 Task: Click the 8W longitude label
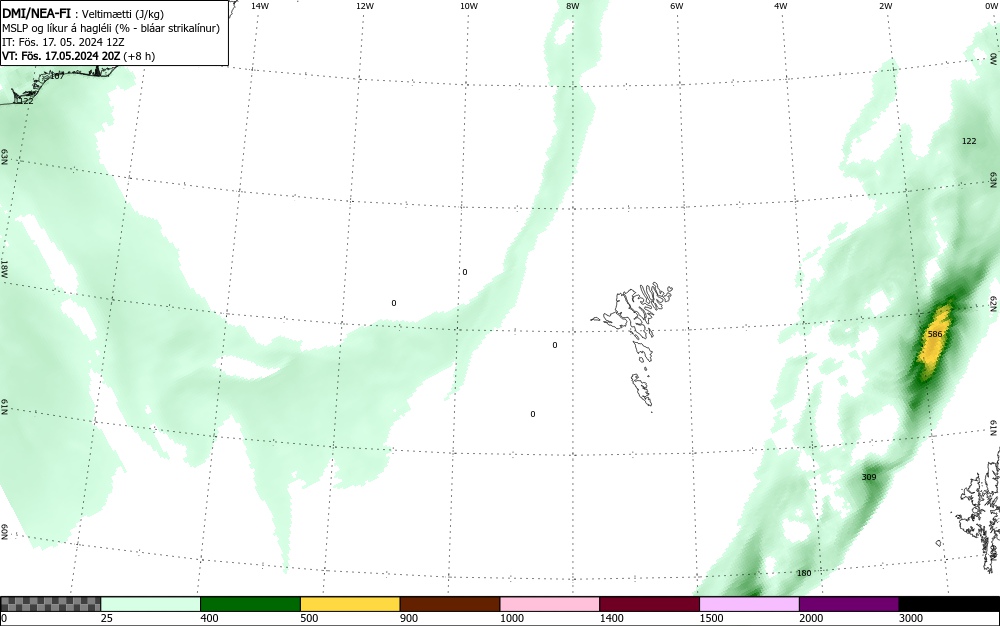tap(573, 6)
